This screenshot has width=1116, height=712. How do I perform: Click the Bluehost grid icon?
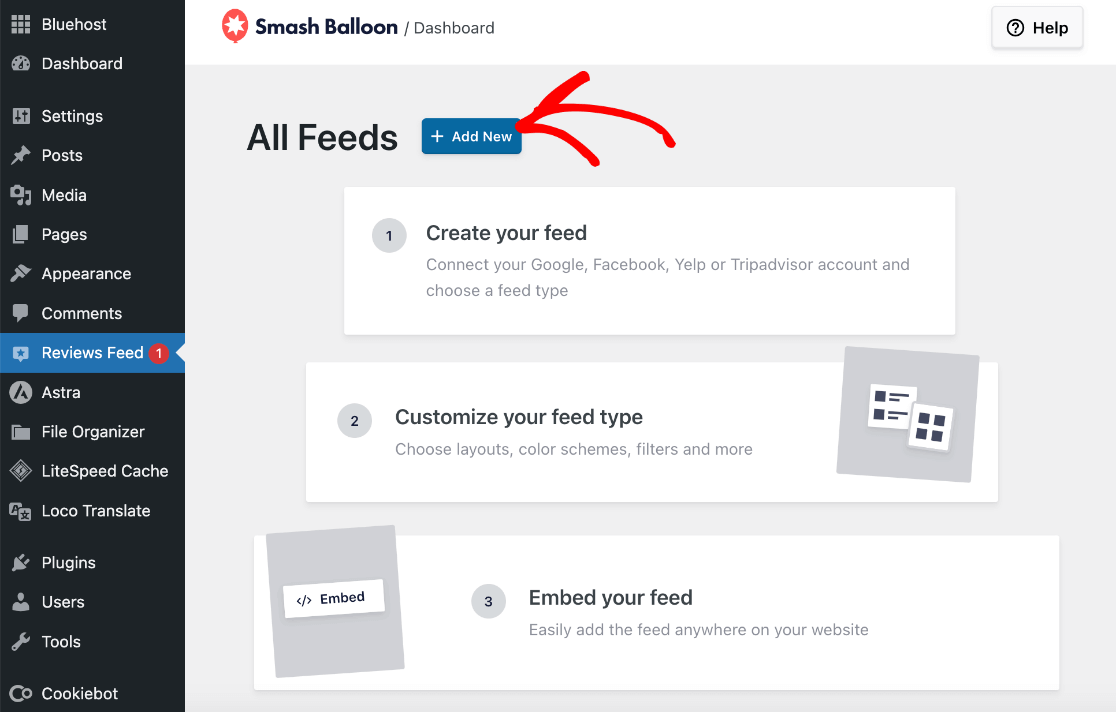coord(20,24)
